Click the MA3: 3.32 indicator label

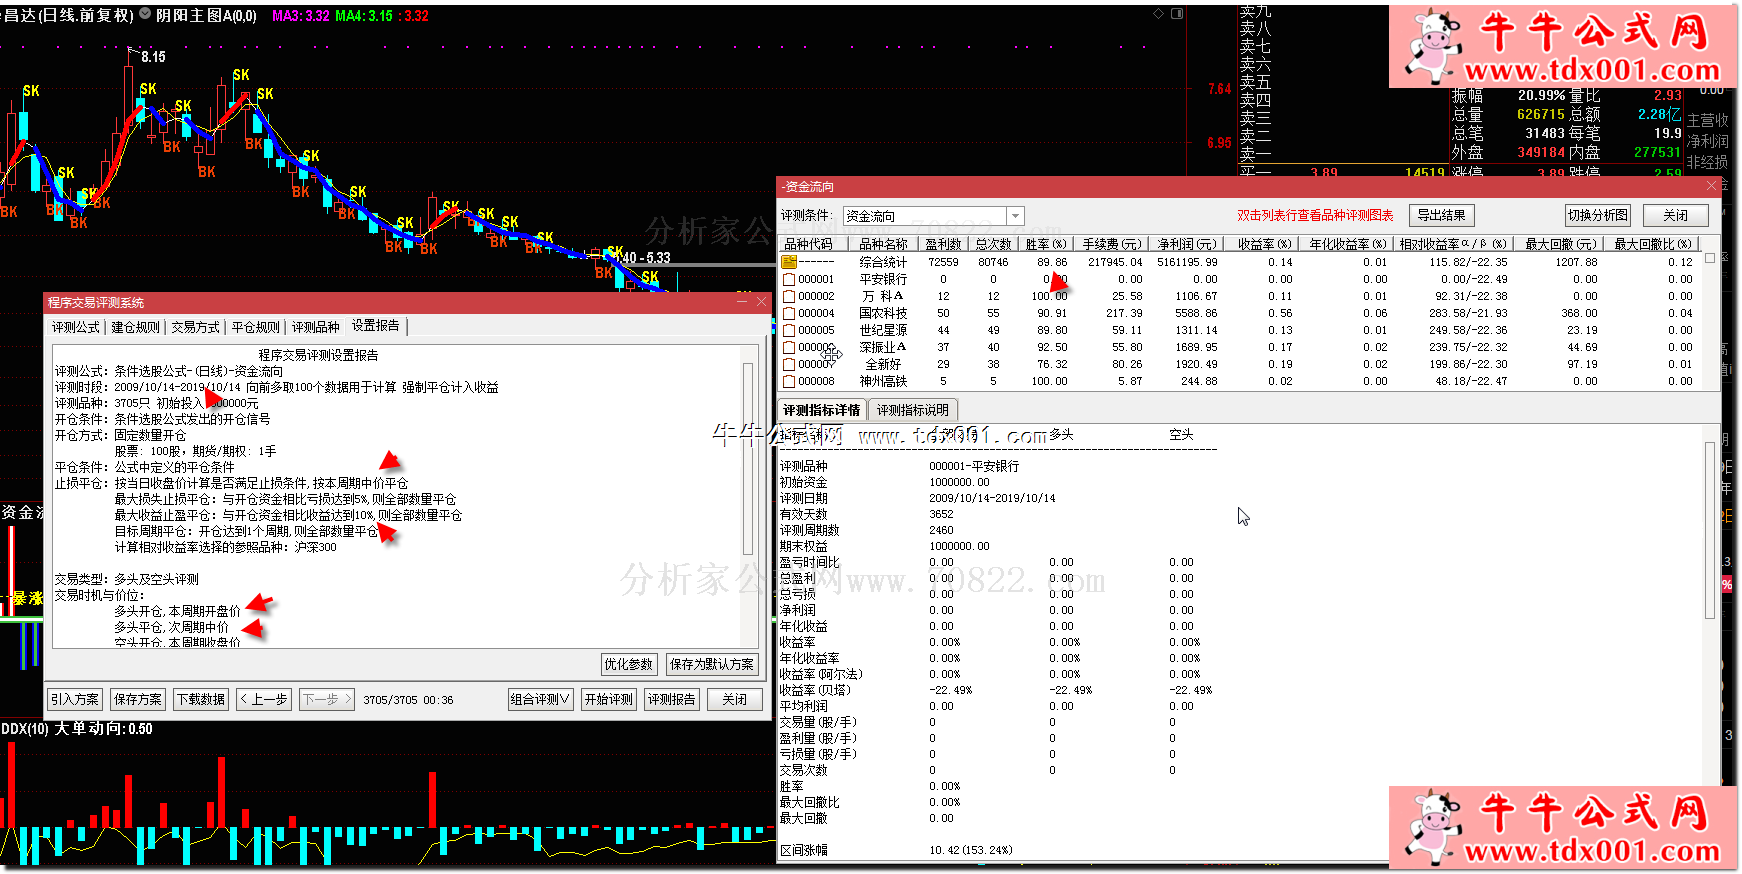[x=300, y=16]
